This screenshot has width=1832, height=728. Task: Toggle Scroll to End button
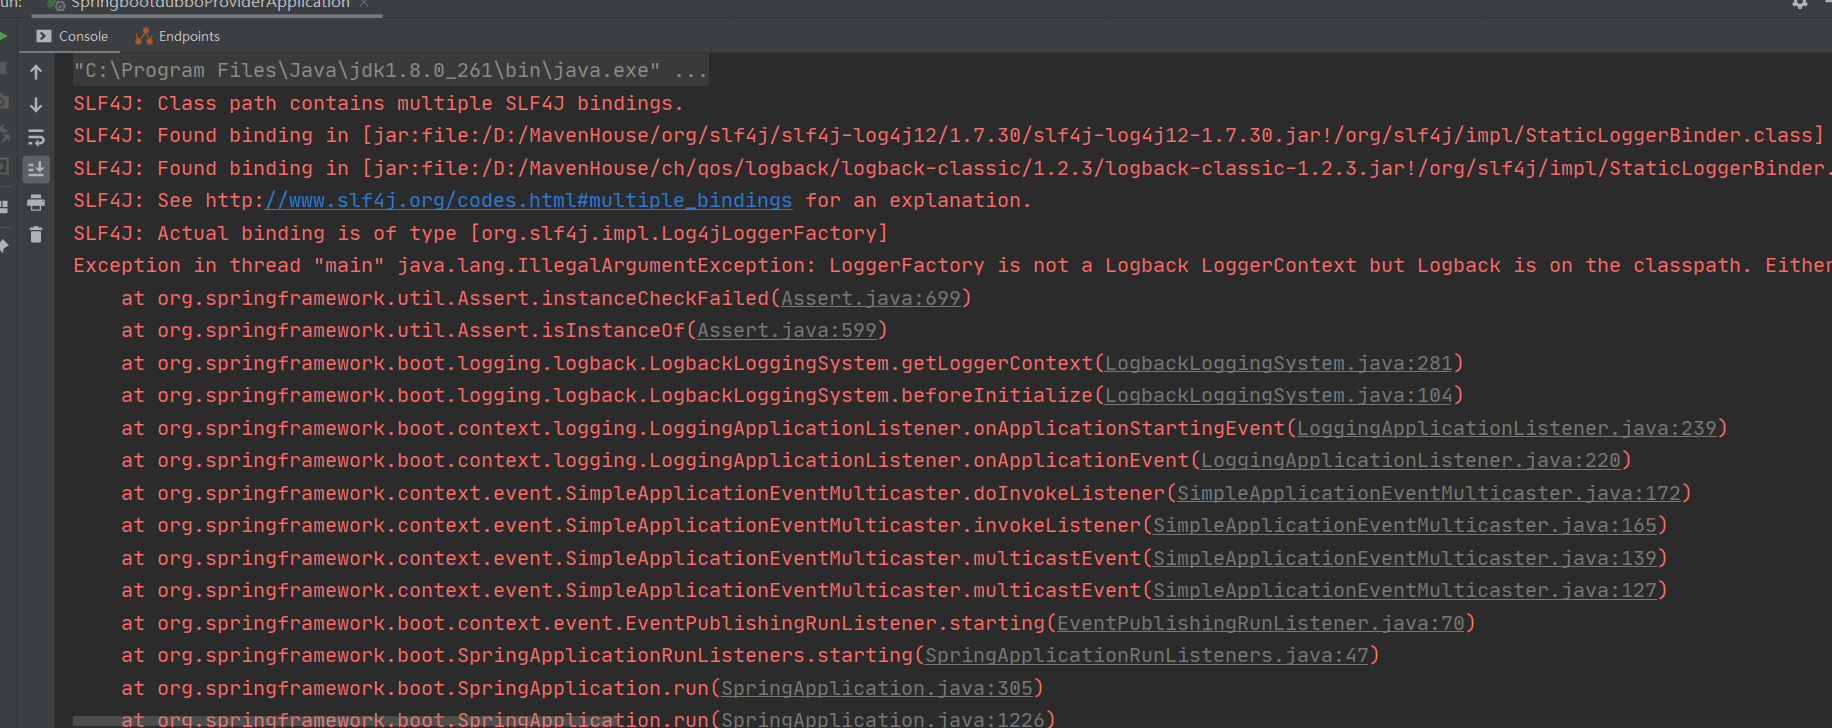coord(36,169)
